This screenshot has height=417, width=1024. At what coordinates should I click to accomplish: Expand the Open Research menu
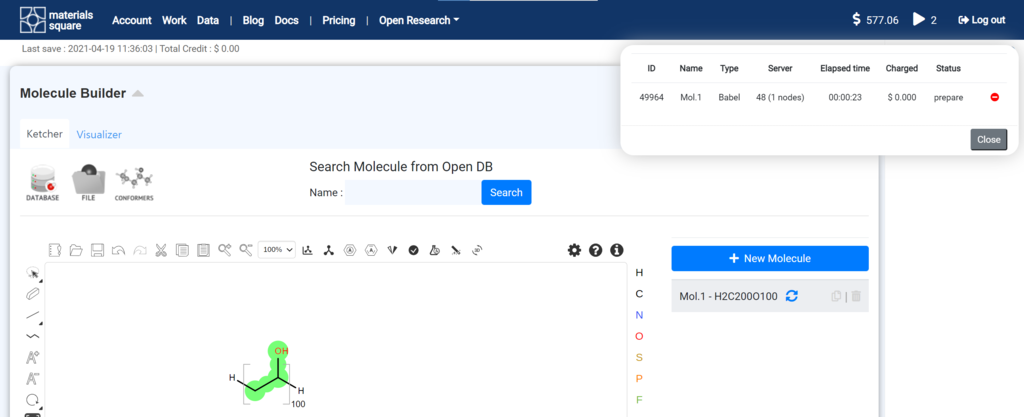[419, 20]
